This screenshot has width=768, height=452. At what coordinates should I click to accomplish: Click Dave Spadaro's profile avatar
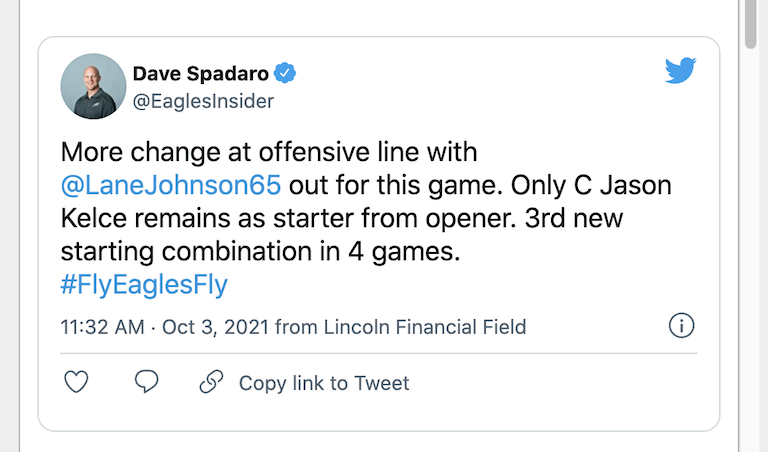93,86
